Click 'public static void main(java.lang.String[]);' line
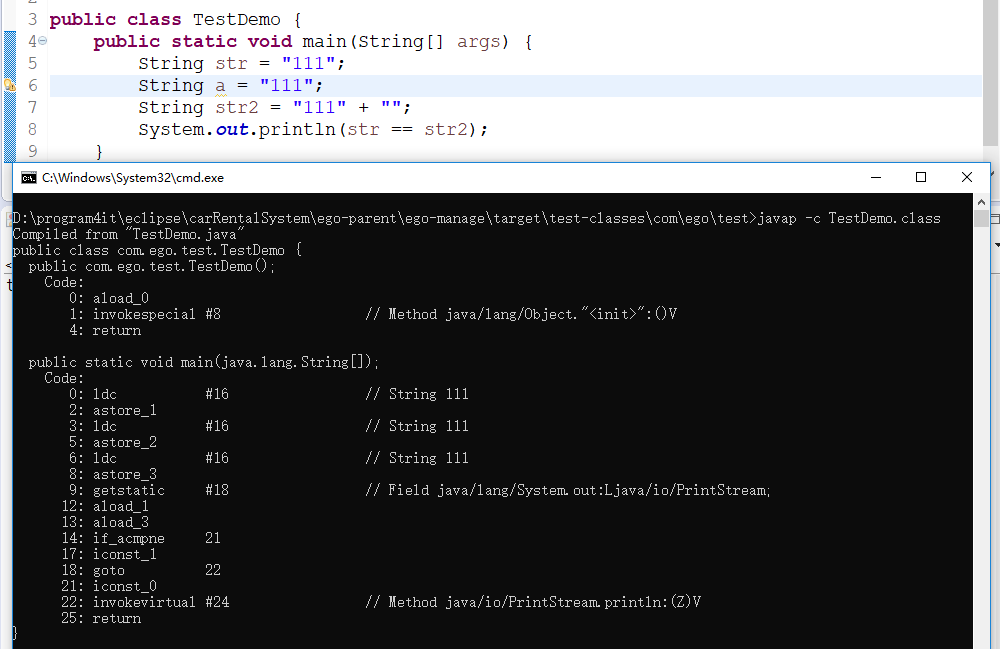 click(x=203, y=362)
